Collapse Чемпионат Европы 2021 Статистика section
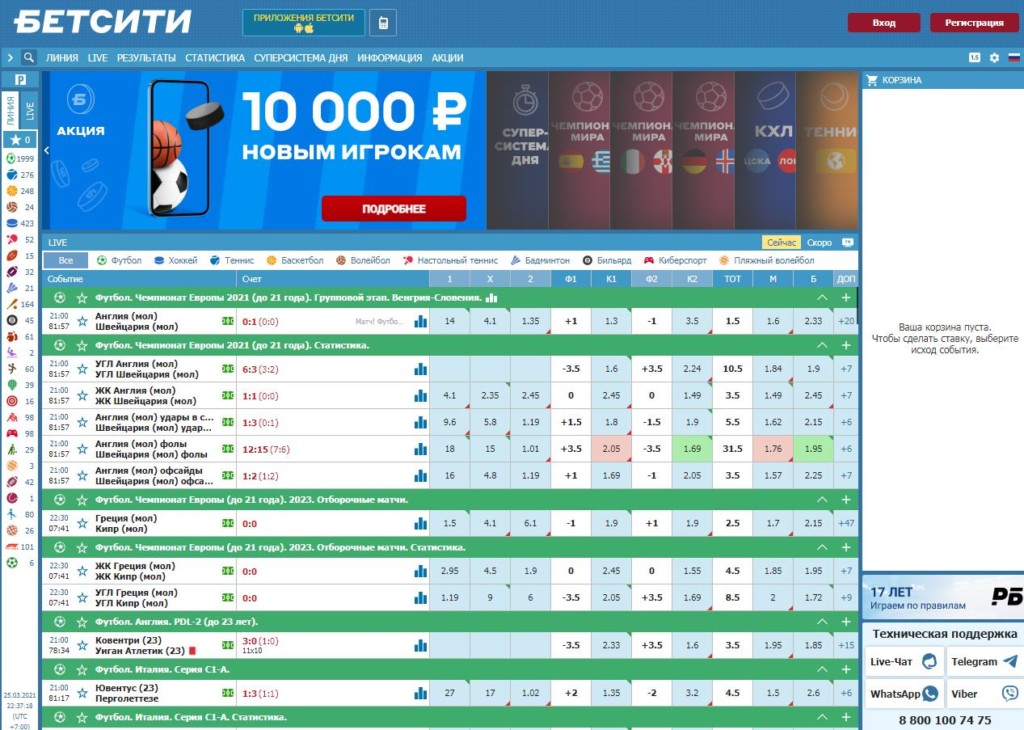1024x730 pixels. [822, 345]
